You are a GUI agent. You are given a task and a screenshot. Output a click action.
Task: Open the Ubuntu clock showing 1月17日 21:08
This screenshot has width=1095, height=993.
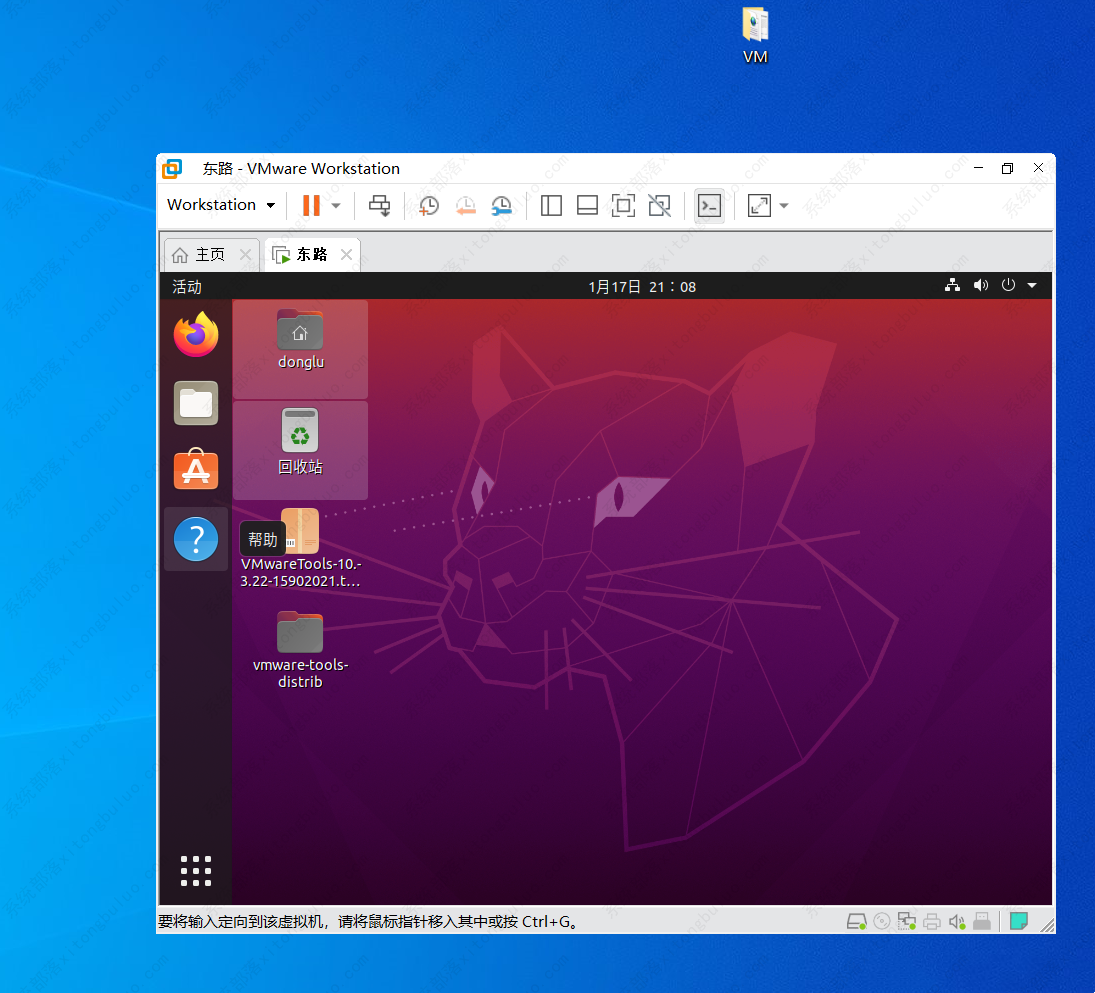(x=642, y=287)
